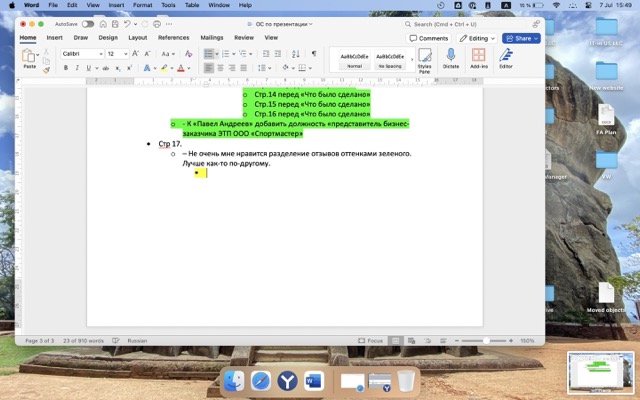Apply italic formatting
640x400 pixels.
(x=76, y=68)
